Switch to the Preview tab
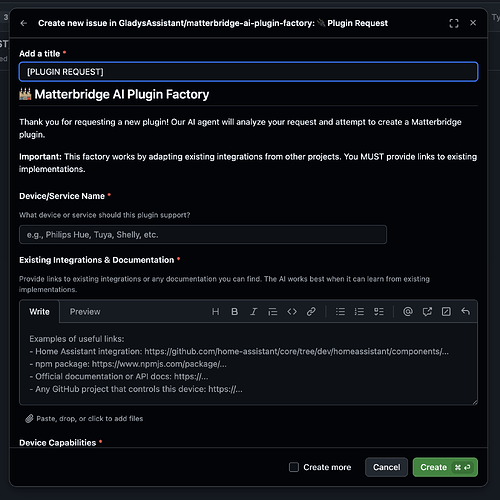The image size is (500, 500). coord(85,312)
